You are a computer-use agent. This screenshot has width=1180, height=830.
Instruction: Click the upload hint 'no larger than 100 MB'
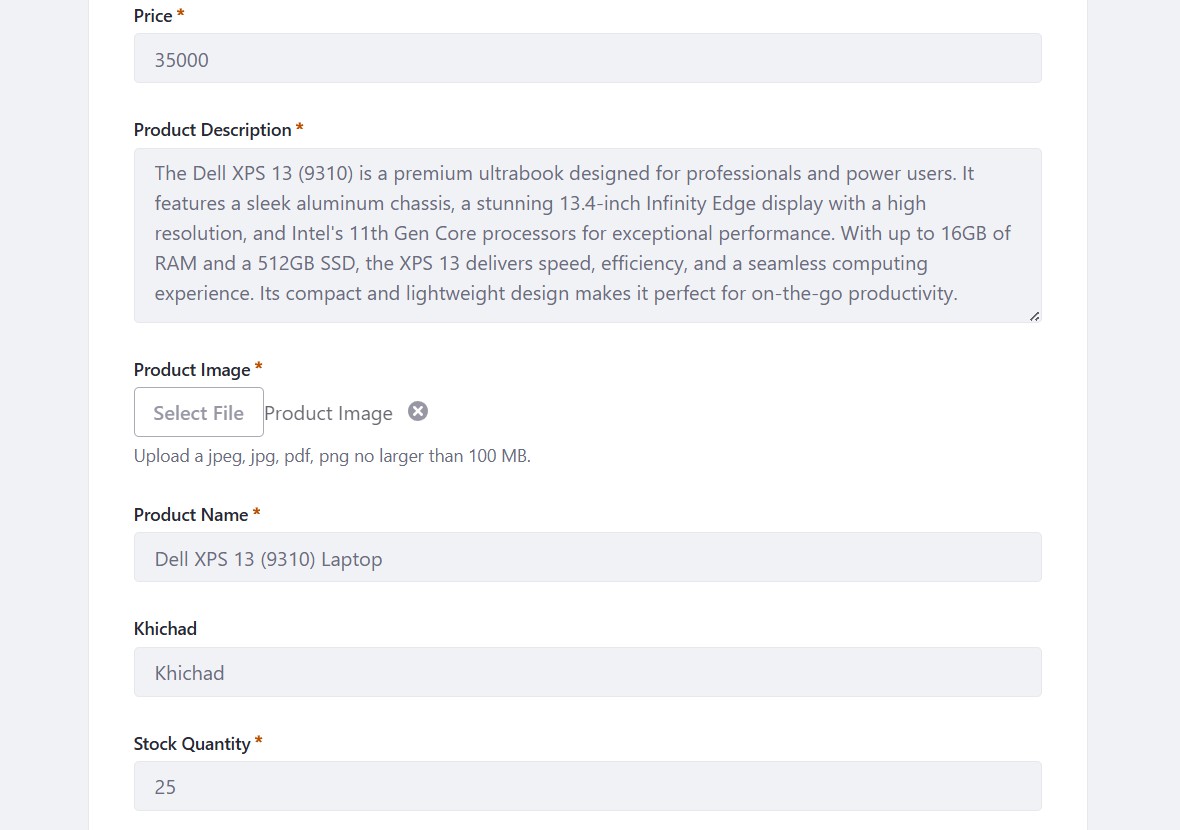(x=442, y=456)
